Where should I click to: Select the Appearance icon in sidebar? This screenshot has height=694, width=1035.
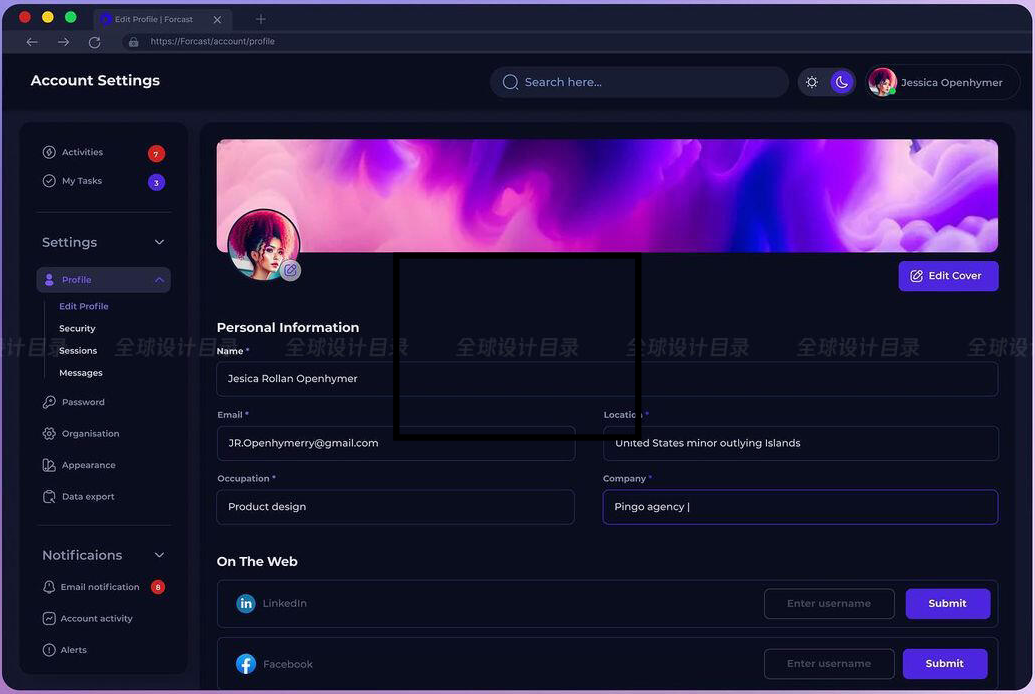click(49, 464)
